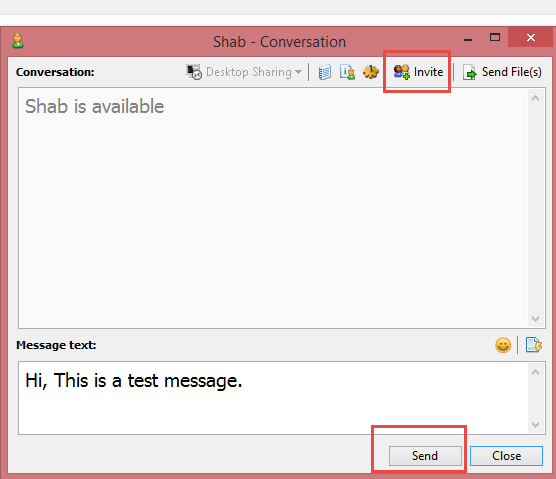Open the smiley emoticon picker

pyautogui.click(x=503, y=345)
